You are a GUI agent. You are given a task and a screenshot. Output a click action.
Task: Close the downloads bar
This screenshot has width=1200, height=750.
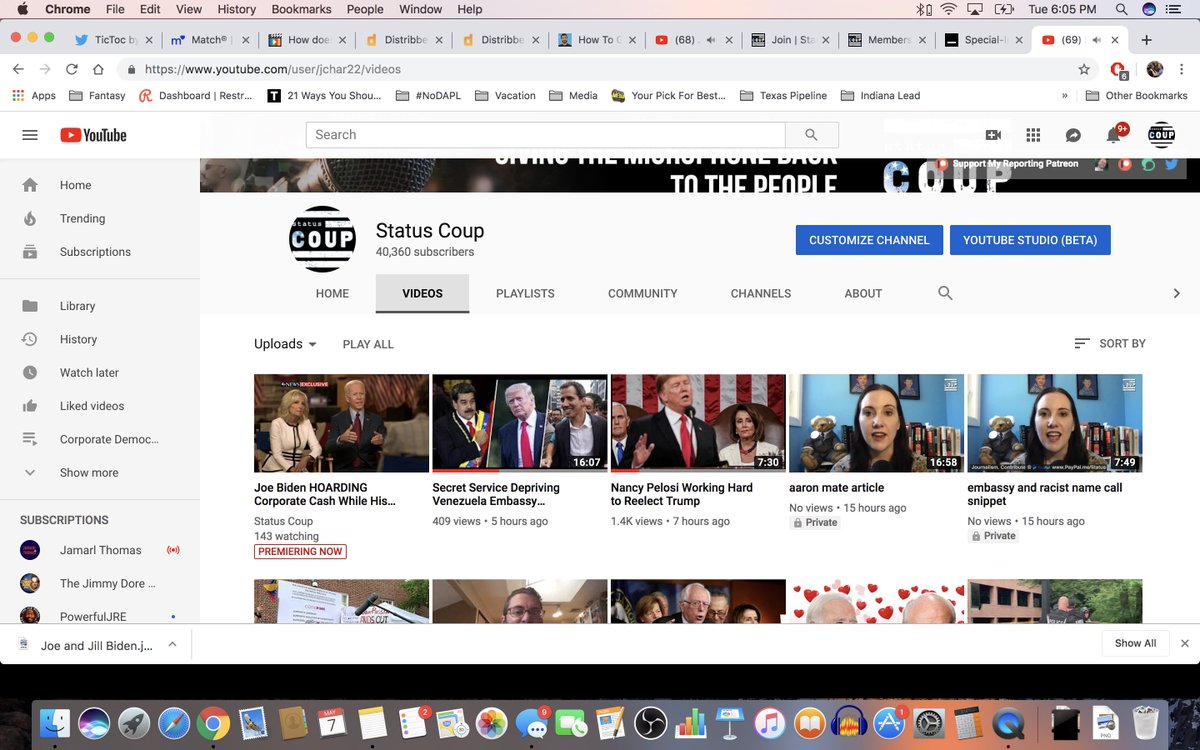click(x=1185, y=643)
